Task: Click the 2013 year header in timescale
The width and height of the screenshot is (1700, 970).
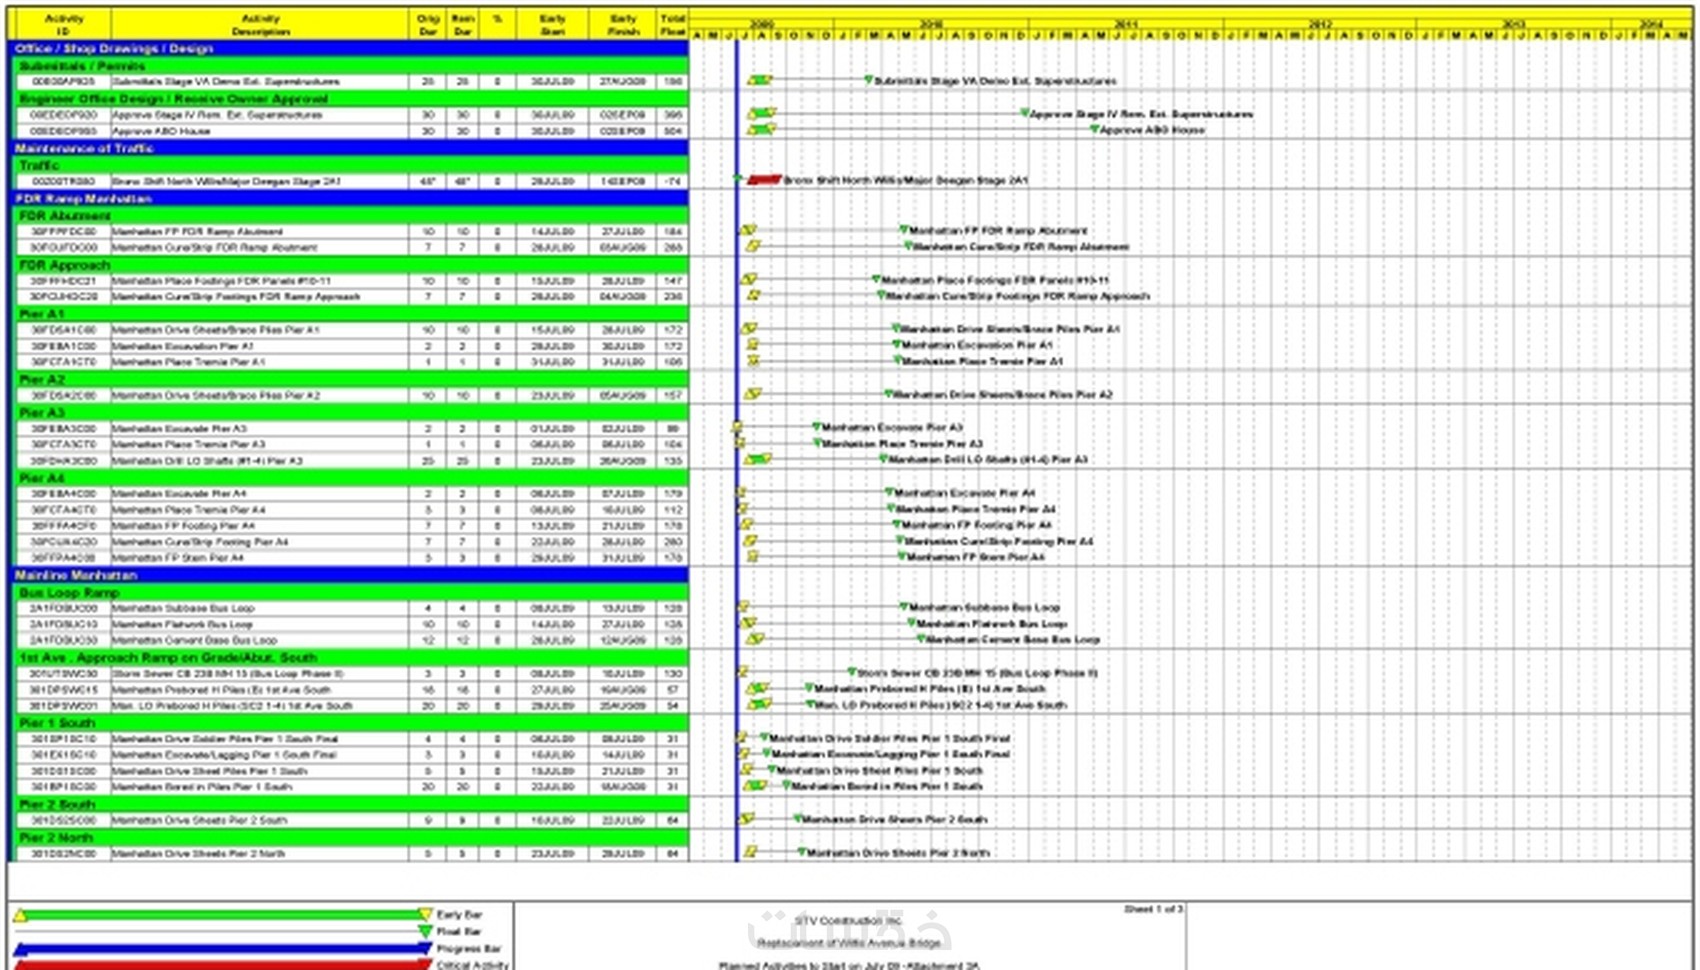Action: 1513,22
